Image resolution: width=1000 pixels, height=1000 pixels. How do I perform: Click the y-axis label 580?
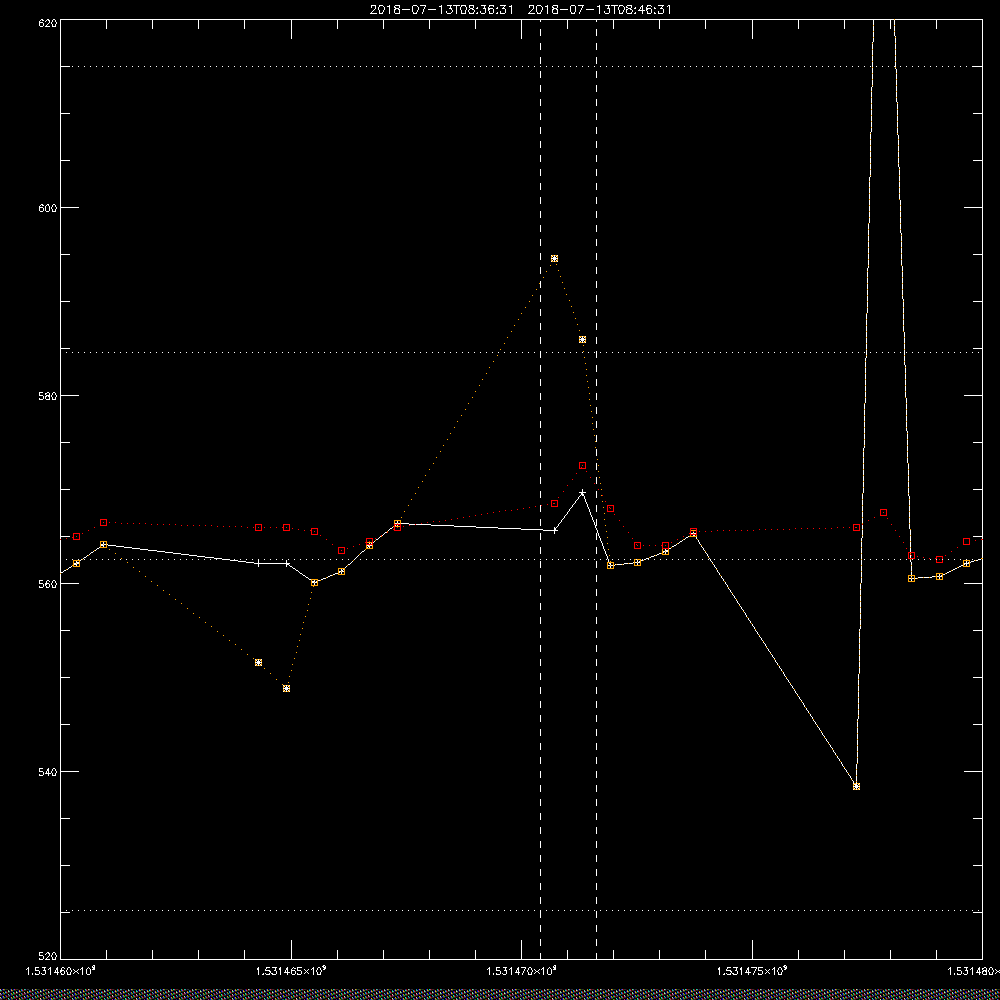48,395
